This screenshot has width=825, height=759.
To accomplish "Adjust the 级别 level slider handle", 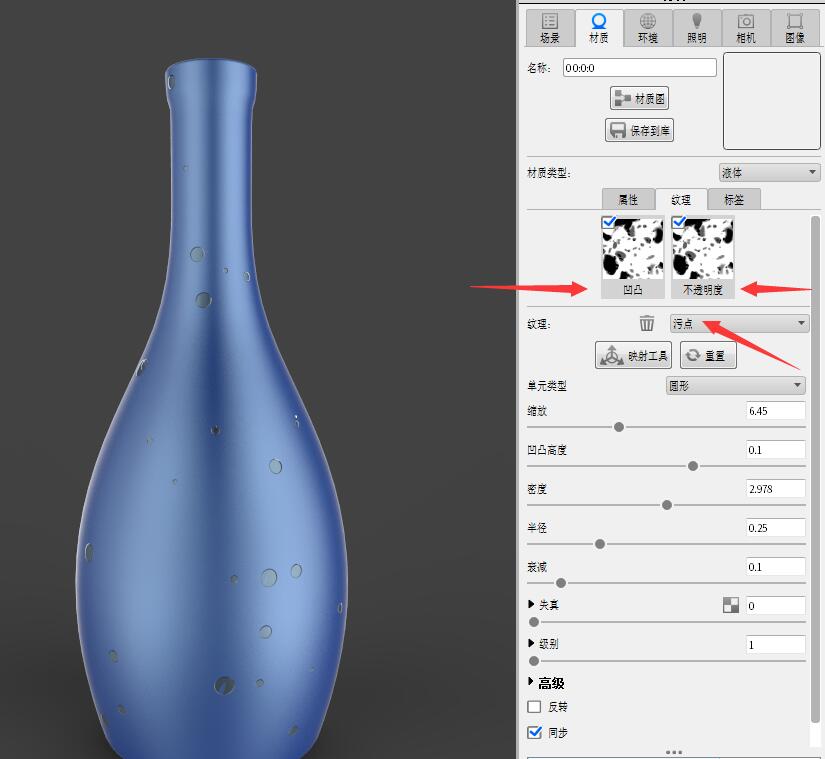I will 534,661.
